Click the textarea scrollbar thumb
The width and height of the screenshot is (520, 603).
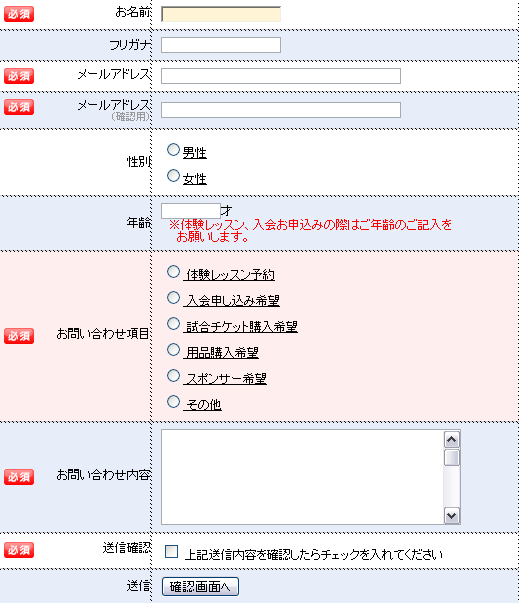[452, 458]
